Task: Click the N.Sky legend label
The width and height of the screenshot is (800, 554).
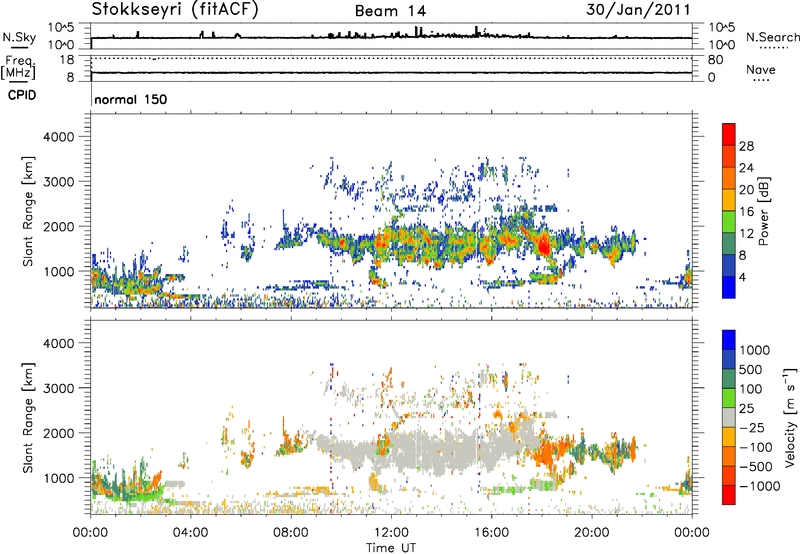Action: coord(19,37)
